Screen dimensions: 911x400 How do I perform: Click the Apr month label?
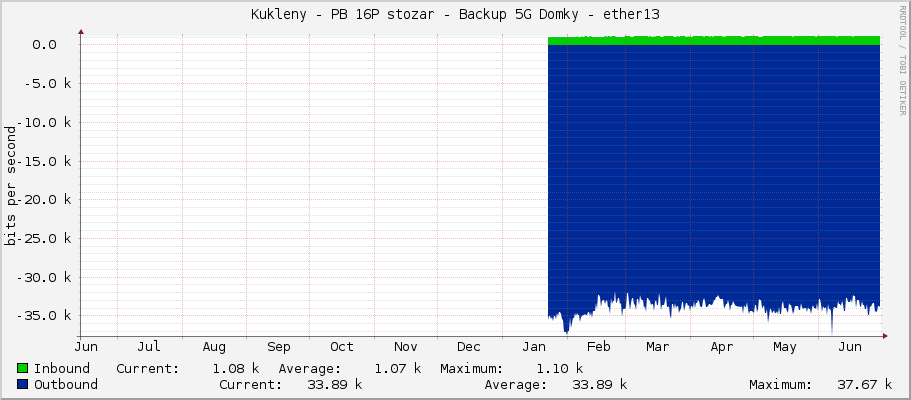tap(722, 347)
